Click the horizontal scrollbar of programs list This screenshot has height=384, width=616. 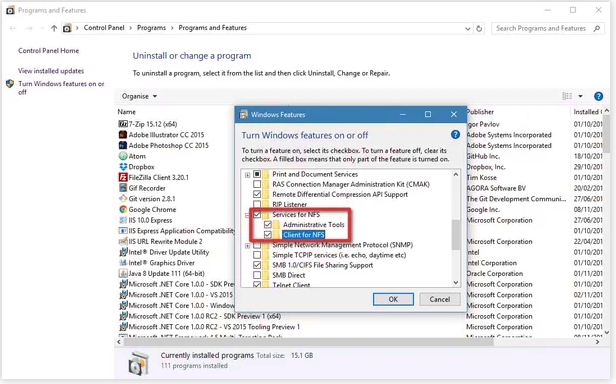[x=308, y=342]
